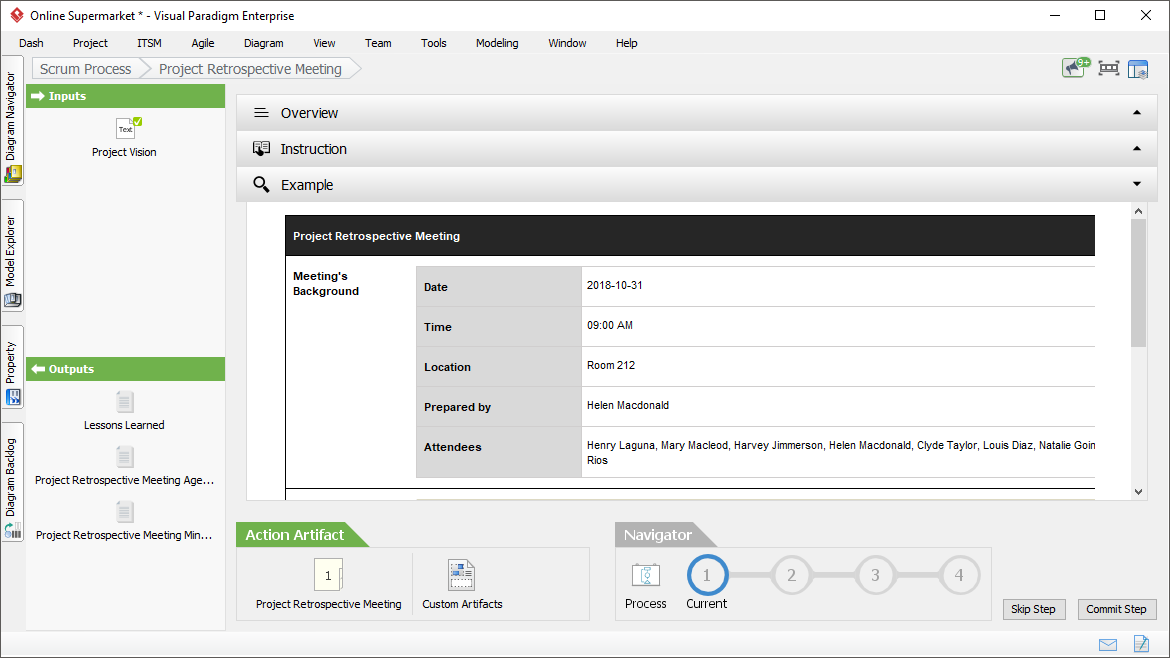This screenshot has width=1170, height=658.
Task: Open Project Retrospective Meeting Agenda output icon
Action: click(125, 457)
